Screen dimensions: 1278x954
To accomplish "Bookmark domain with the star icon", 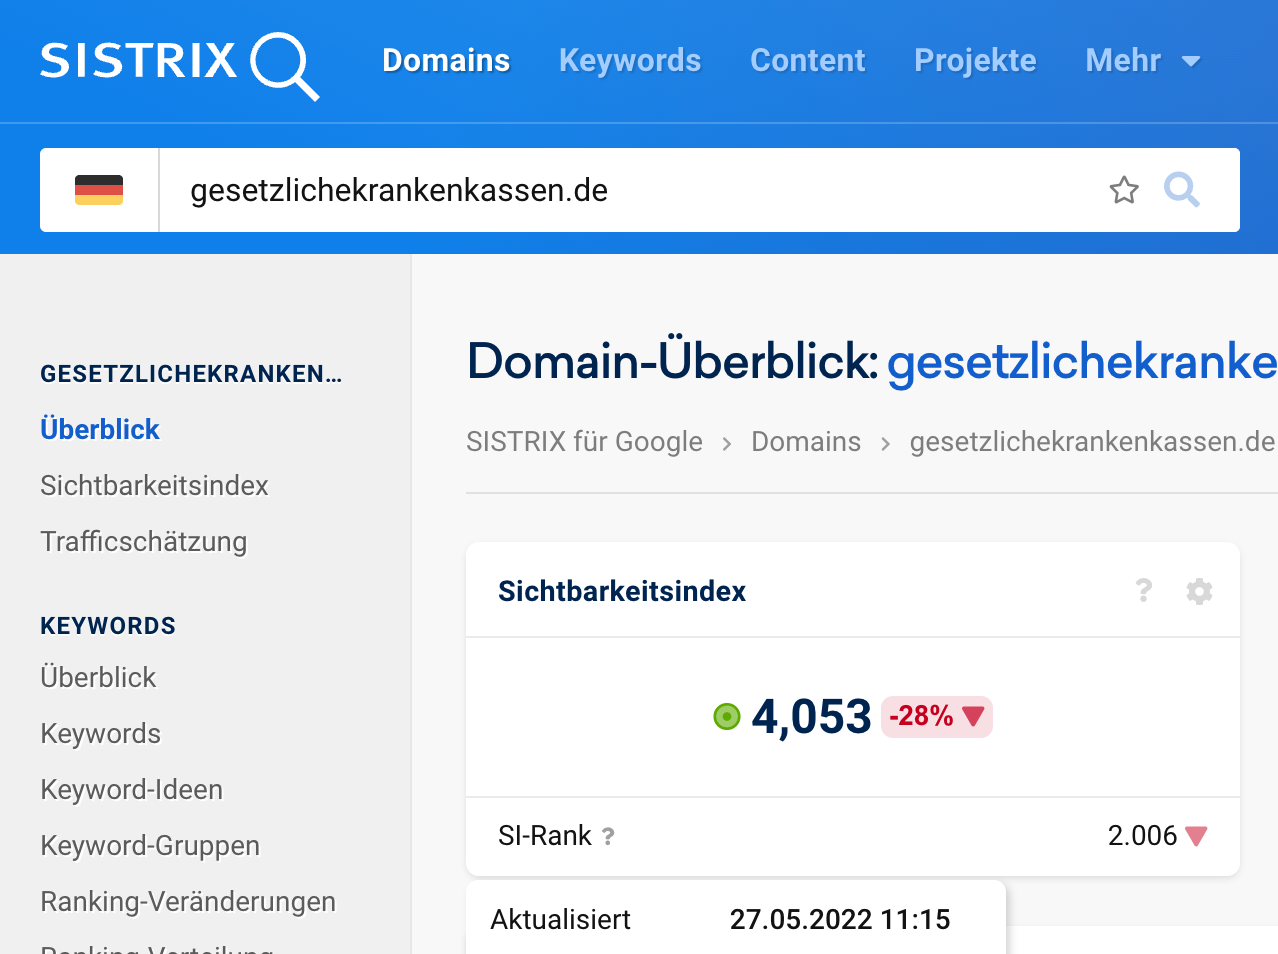I will pyautogui.click(x=1124, y=190).
